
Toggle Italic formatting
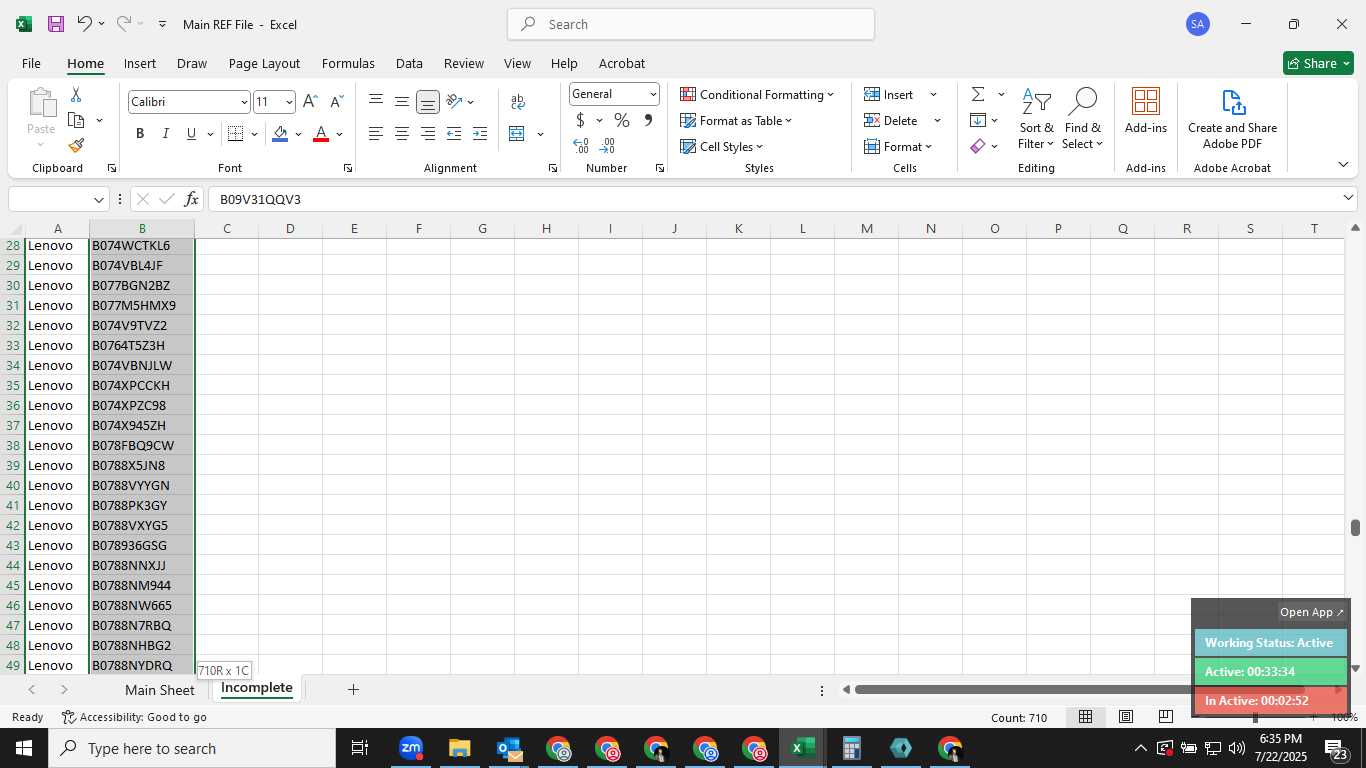pyautogui.click(x=166, y=134)
